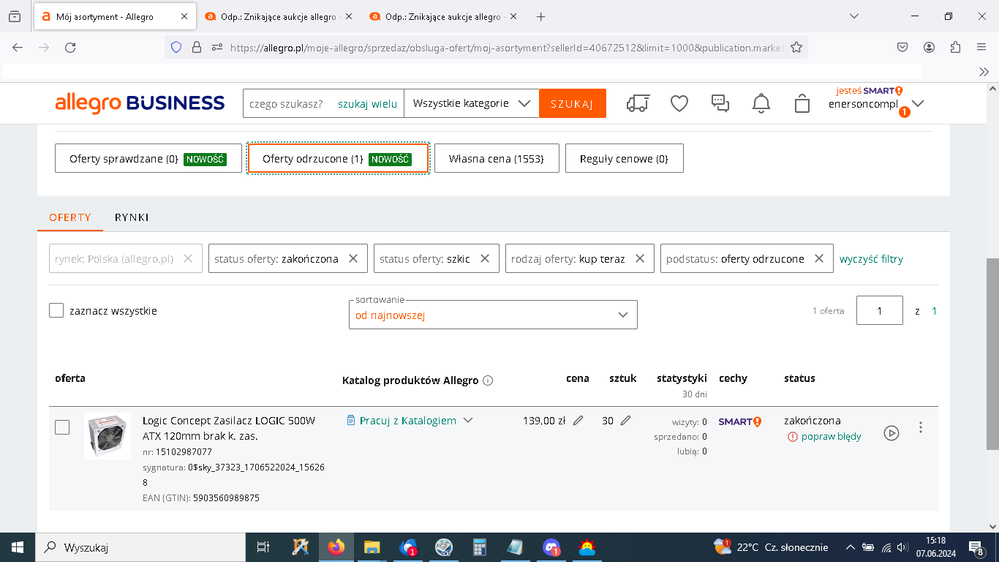999x562 pixels.
Task: Open the sorting dropdown 'od najnowszej'
Action: 495,315
